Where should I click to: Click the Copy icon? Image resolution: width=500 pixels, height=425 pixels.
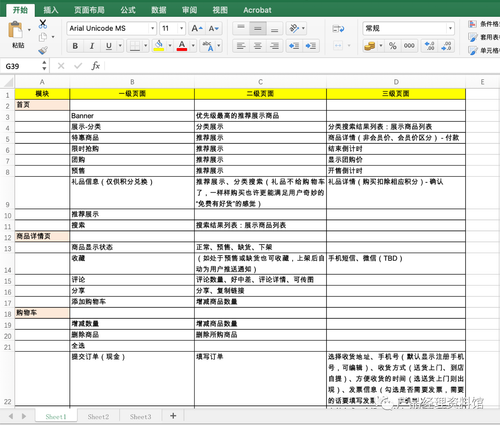tap(43, 37)
